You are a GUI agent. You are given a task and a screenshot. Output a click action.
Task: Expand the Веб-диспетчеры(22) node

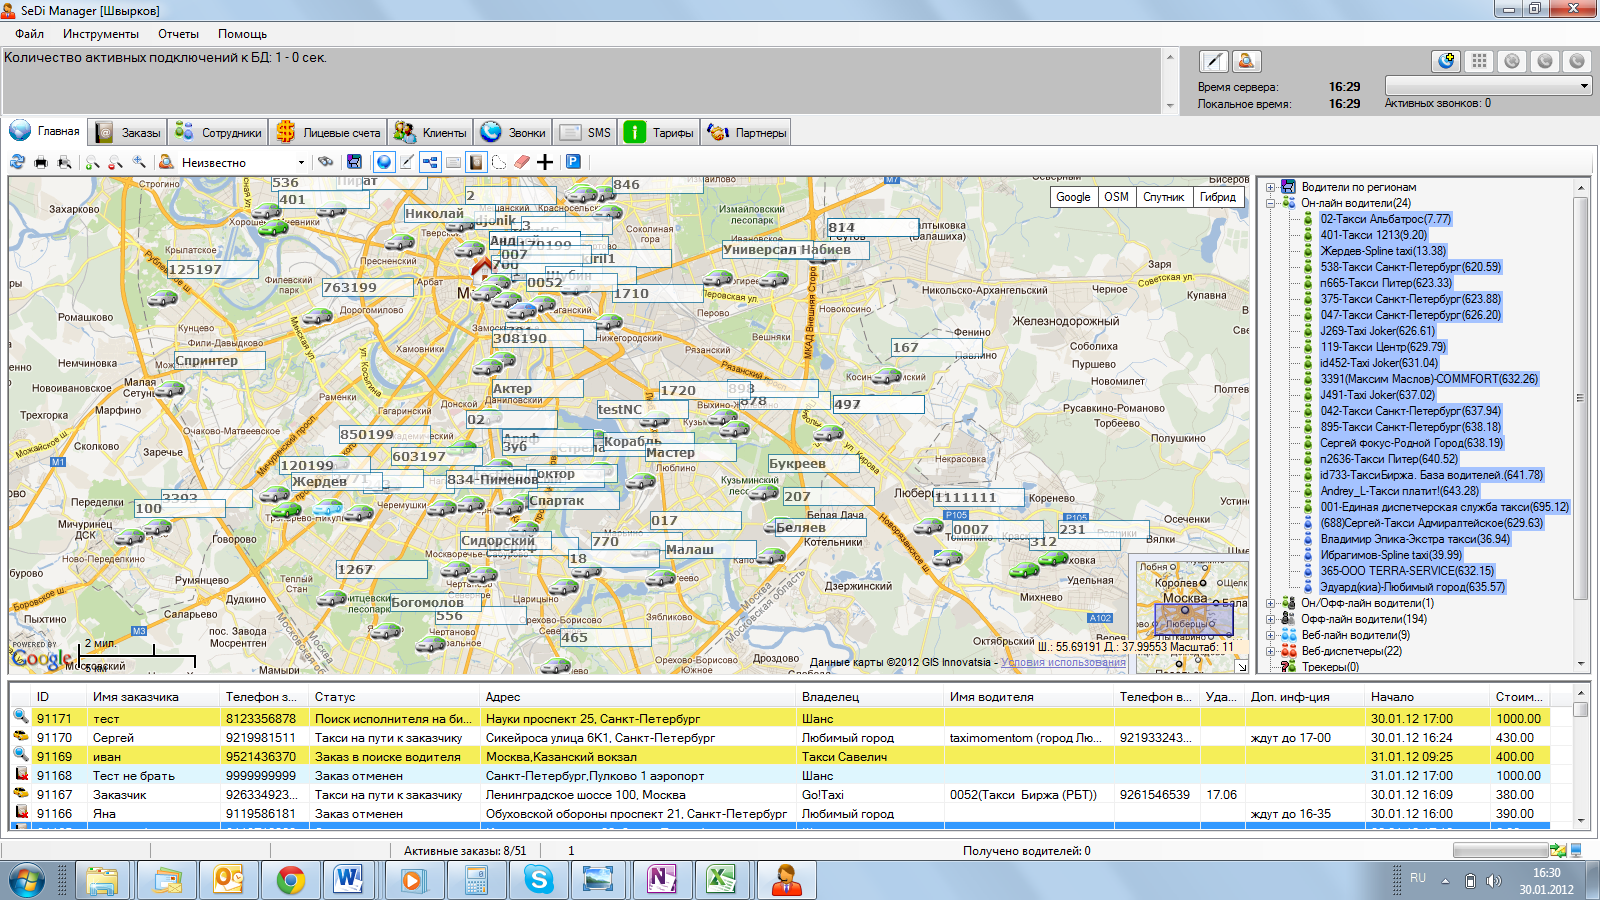click(1270, 651)
